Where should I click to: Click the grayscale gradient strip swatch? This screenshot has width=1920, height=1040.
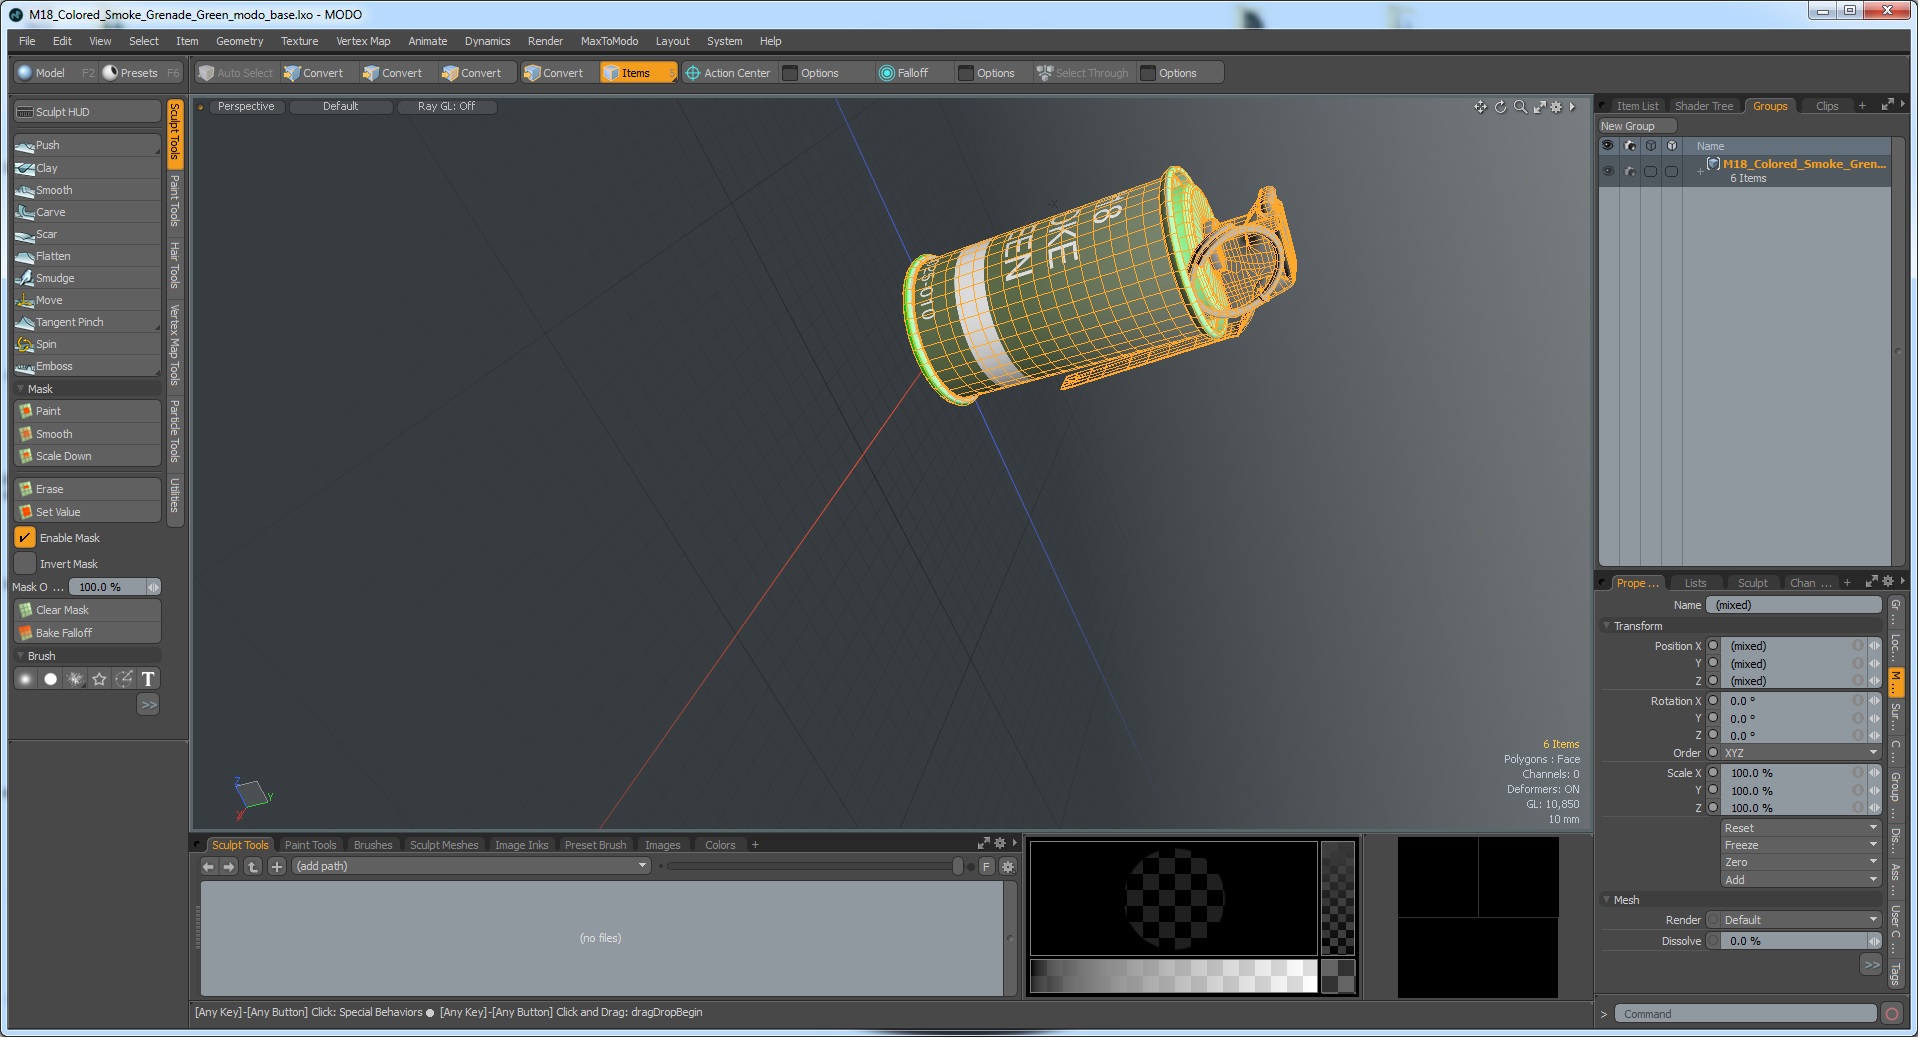click(1173, 976)
